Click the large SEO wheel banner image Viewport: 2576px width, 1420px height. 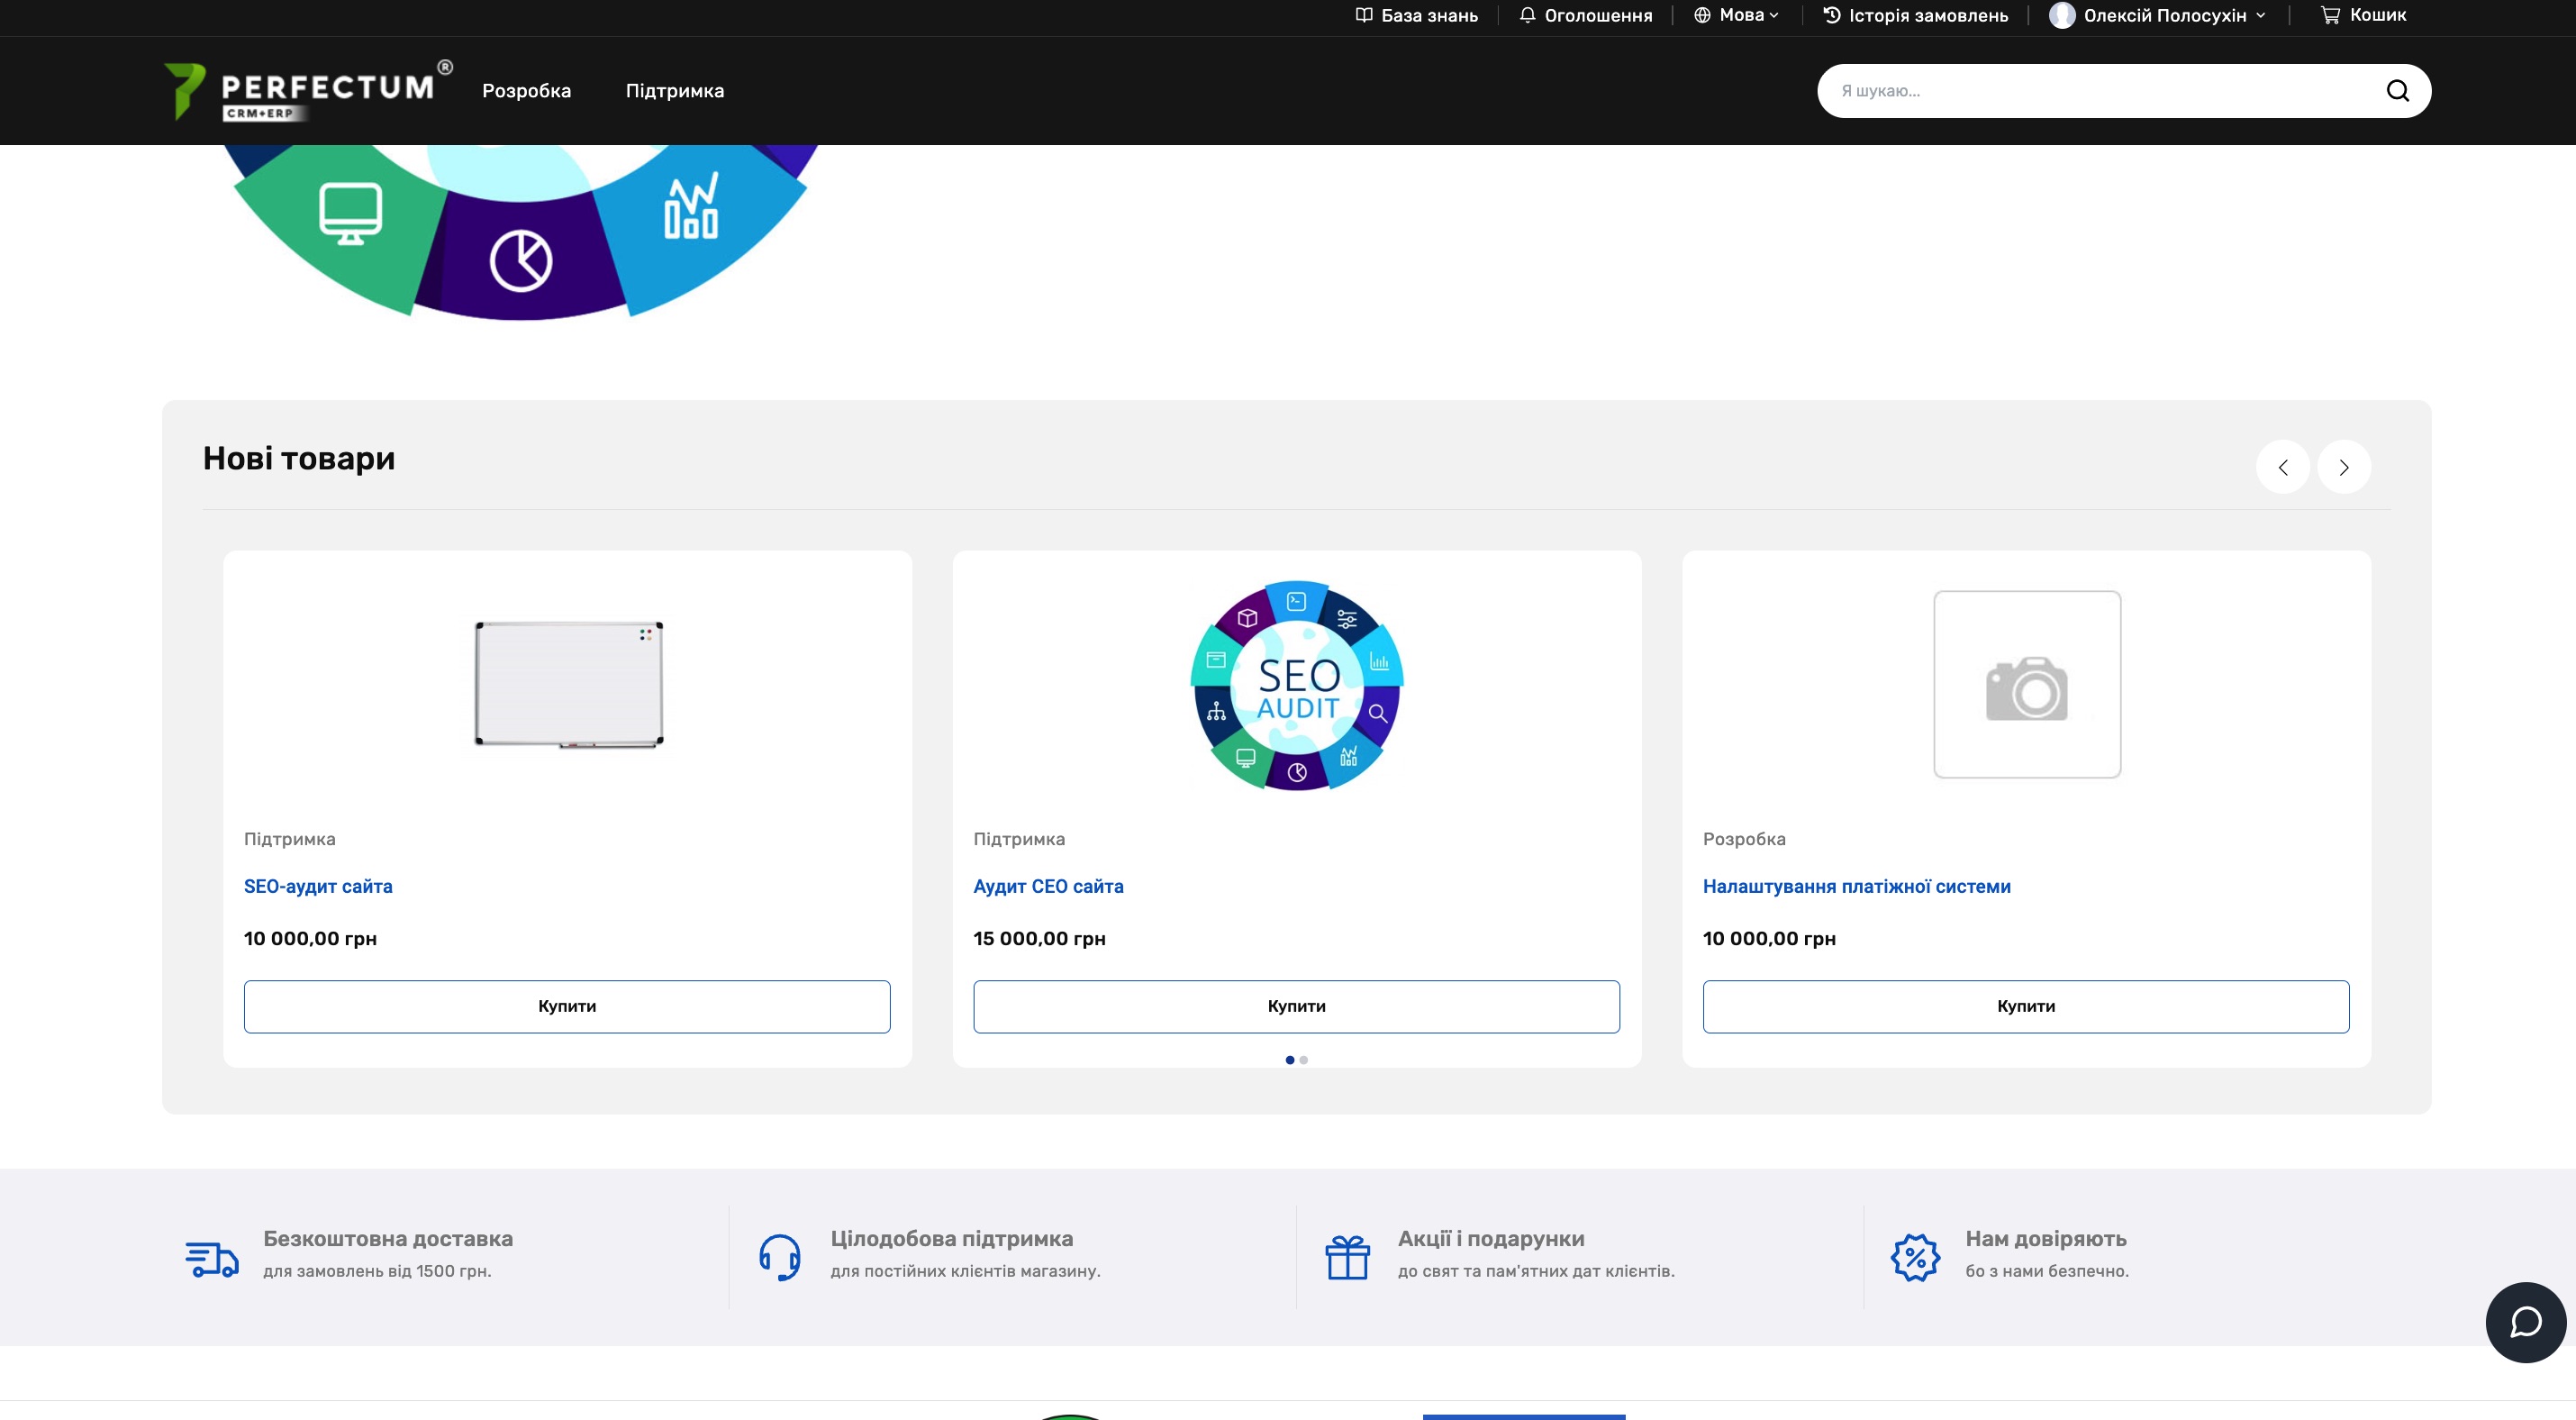(x=520, y=232)
